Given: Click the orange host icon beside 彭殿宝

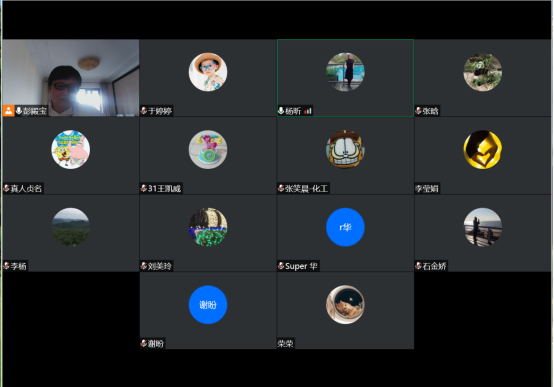Looking at the screenshot, I should tap(8, 111).
